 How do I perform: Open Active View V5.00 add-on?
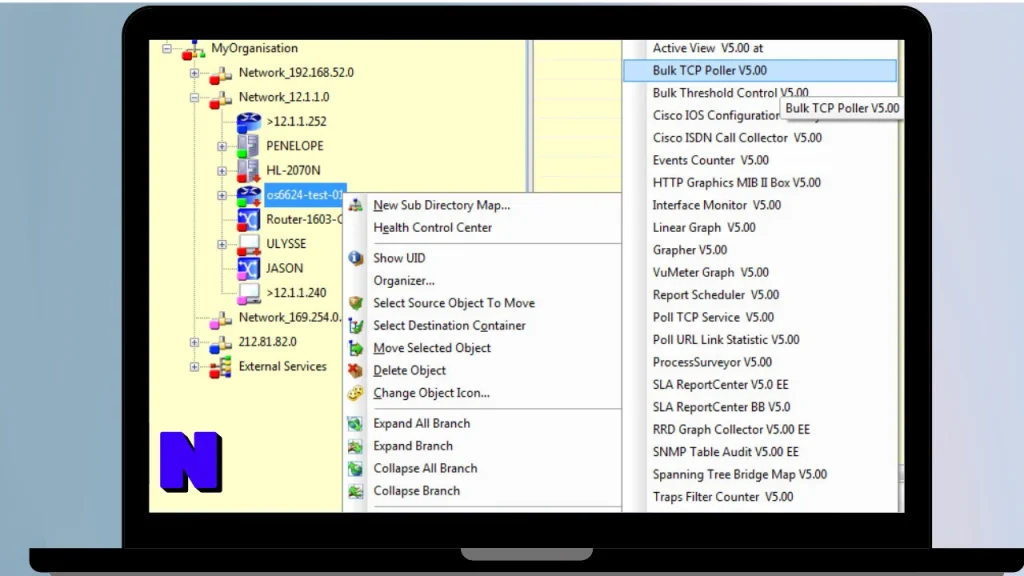click(760, 48)
